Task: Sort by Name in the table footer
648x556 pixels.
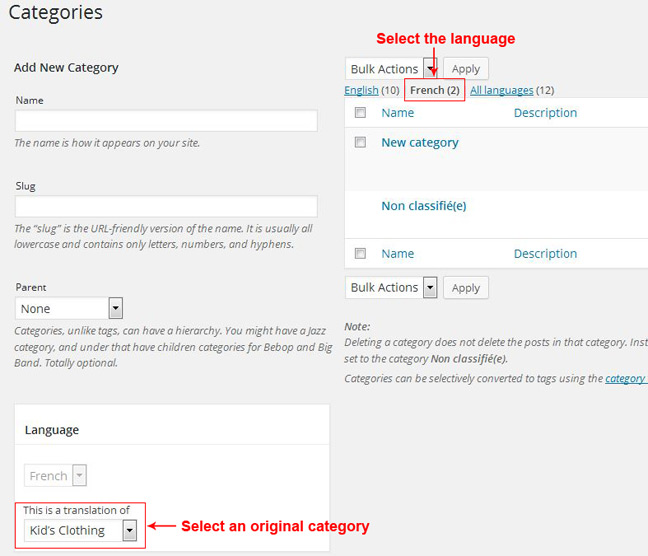Action: click(398, 253)
